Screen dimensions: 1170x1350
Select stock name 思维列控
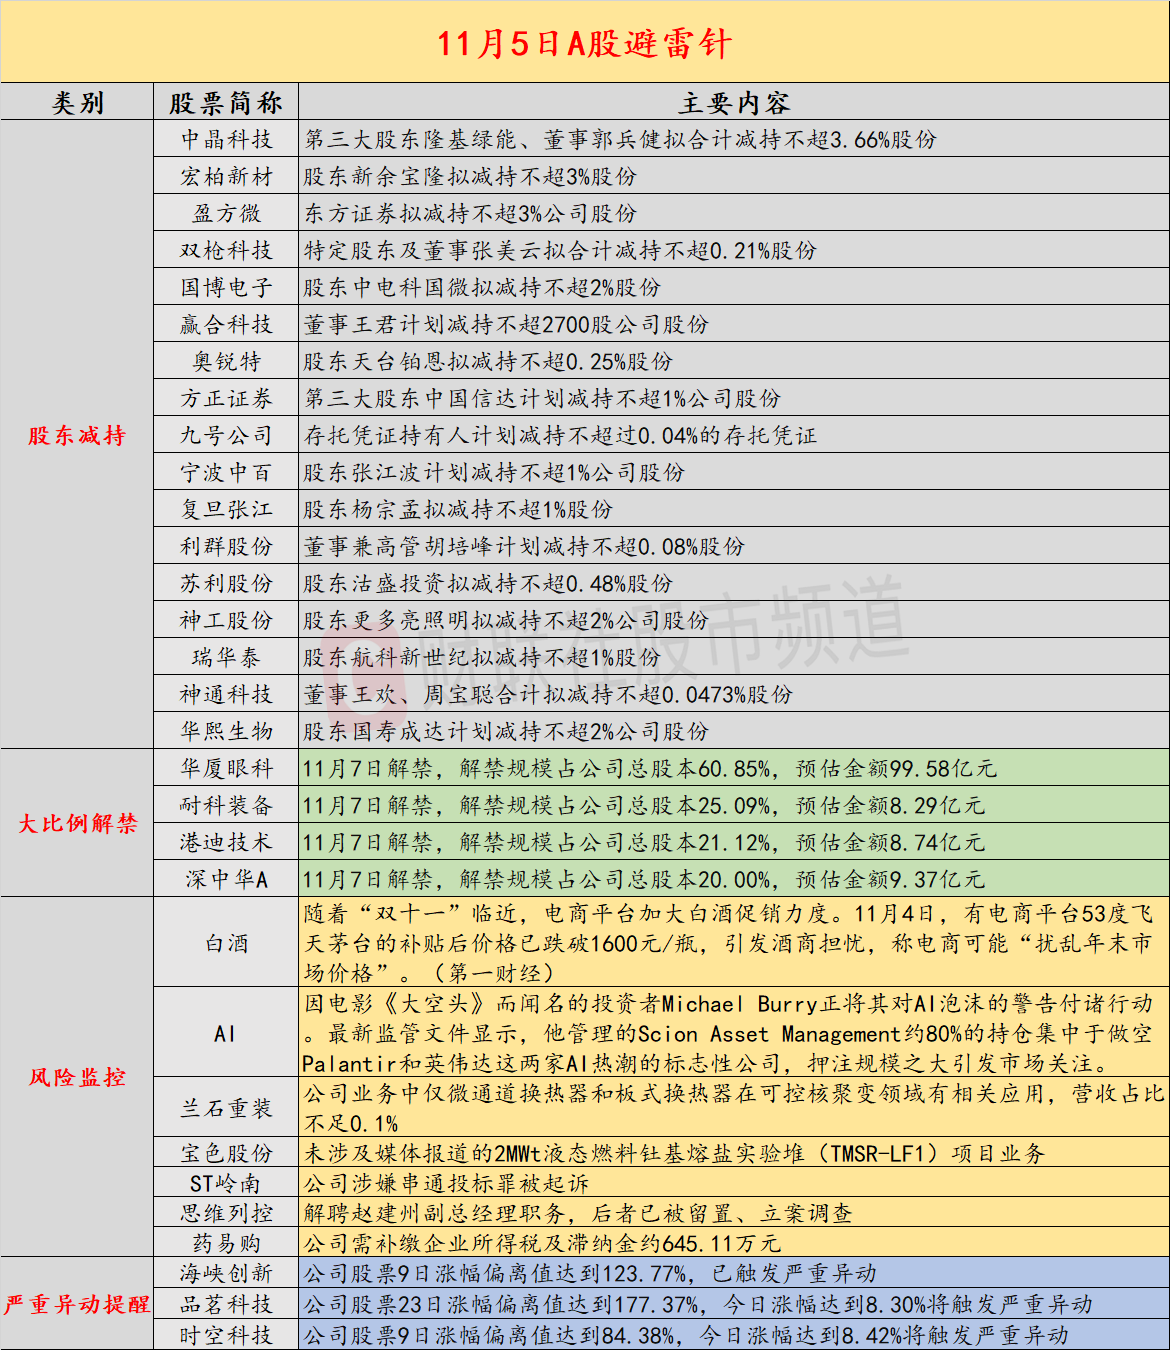coord(226,1213)
